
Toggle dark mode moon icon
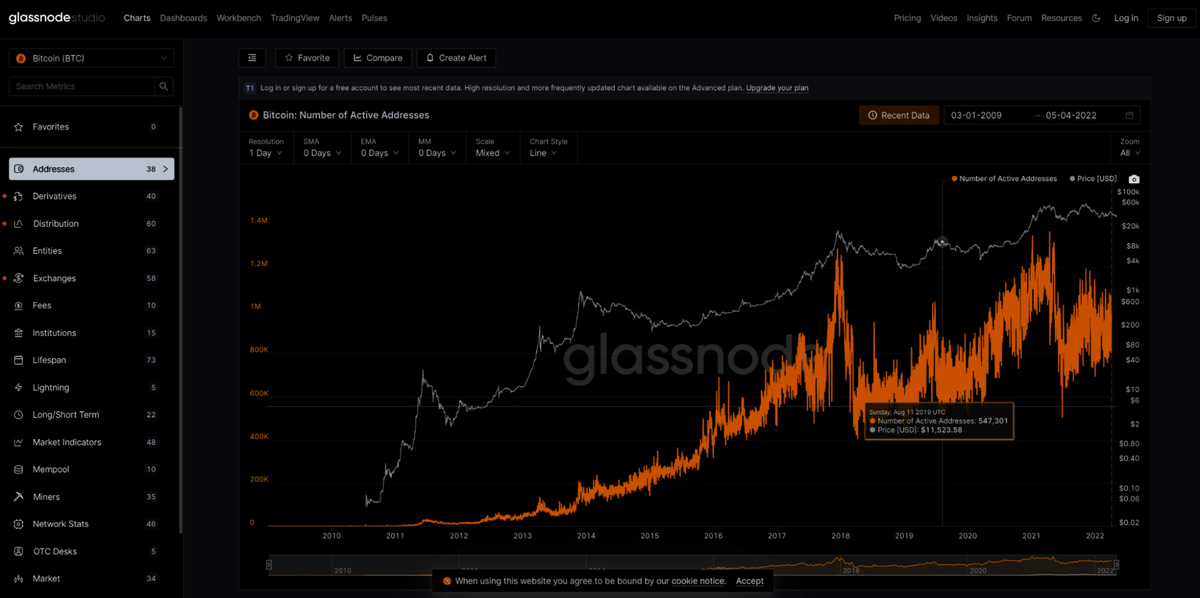pyautogui.click(x=1097, y=18)
